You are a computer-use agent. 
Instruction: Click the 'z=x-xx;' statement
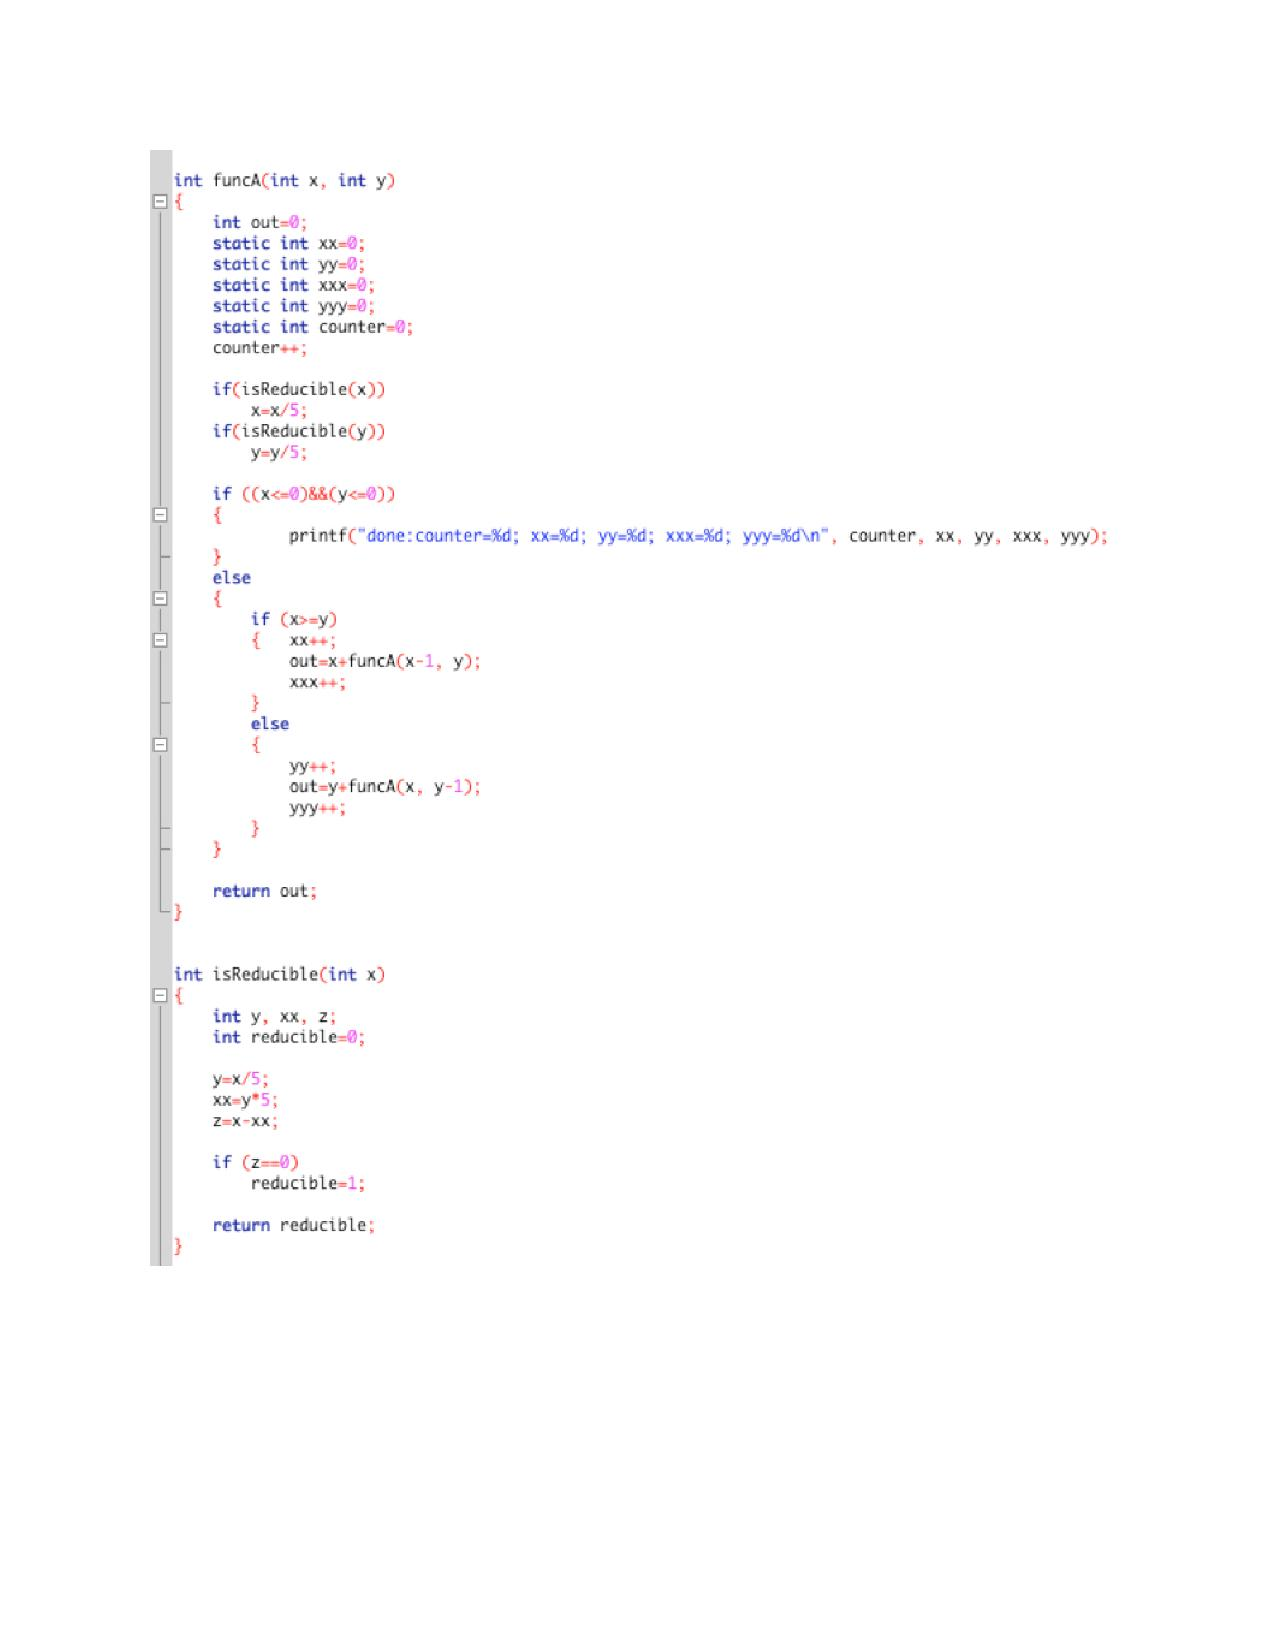pos(246,1121)
